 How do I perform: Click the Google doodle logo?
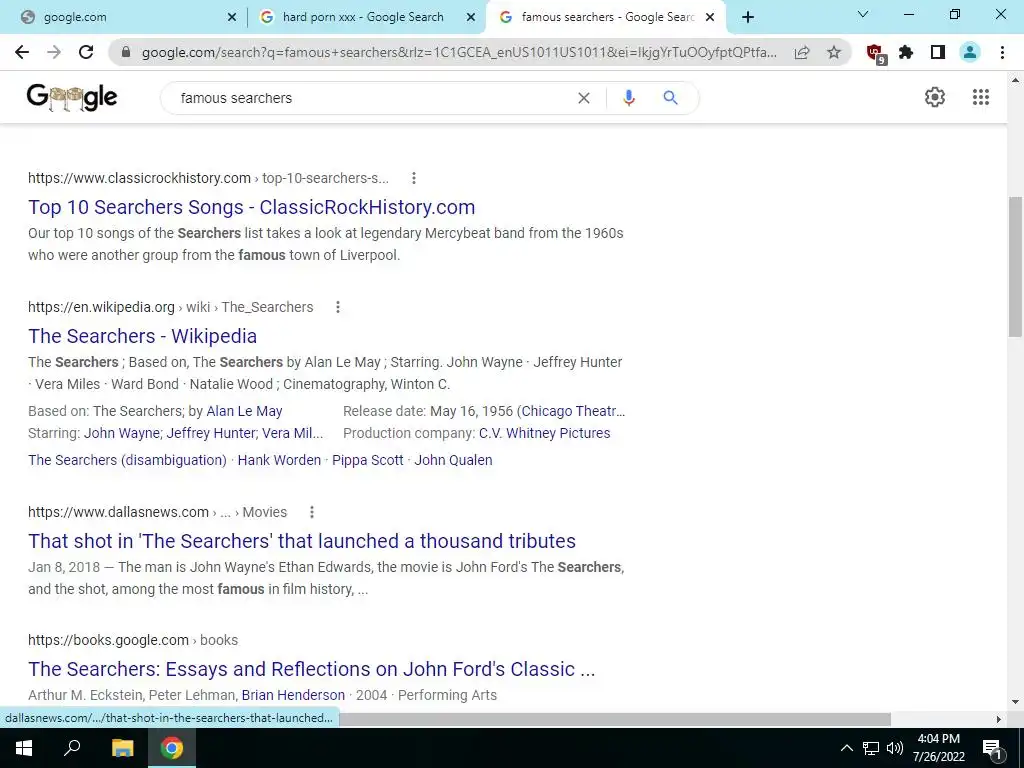(72, 97)
